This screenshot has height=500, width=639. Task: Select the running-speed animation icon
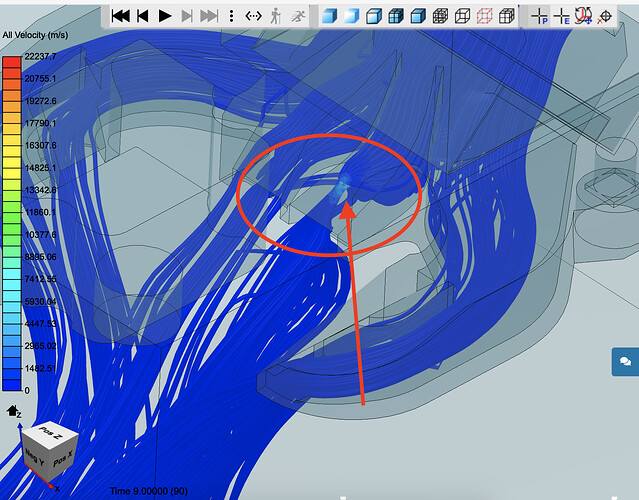(298, 16)
